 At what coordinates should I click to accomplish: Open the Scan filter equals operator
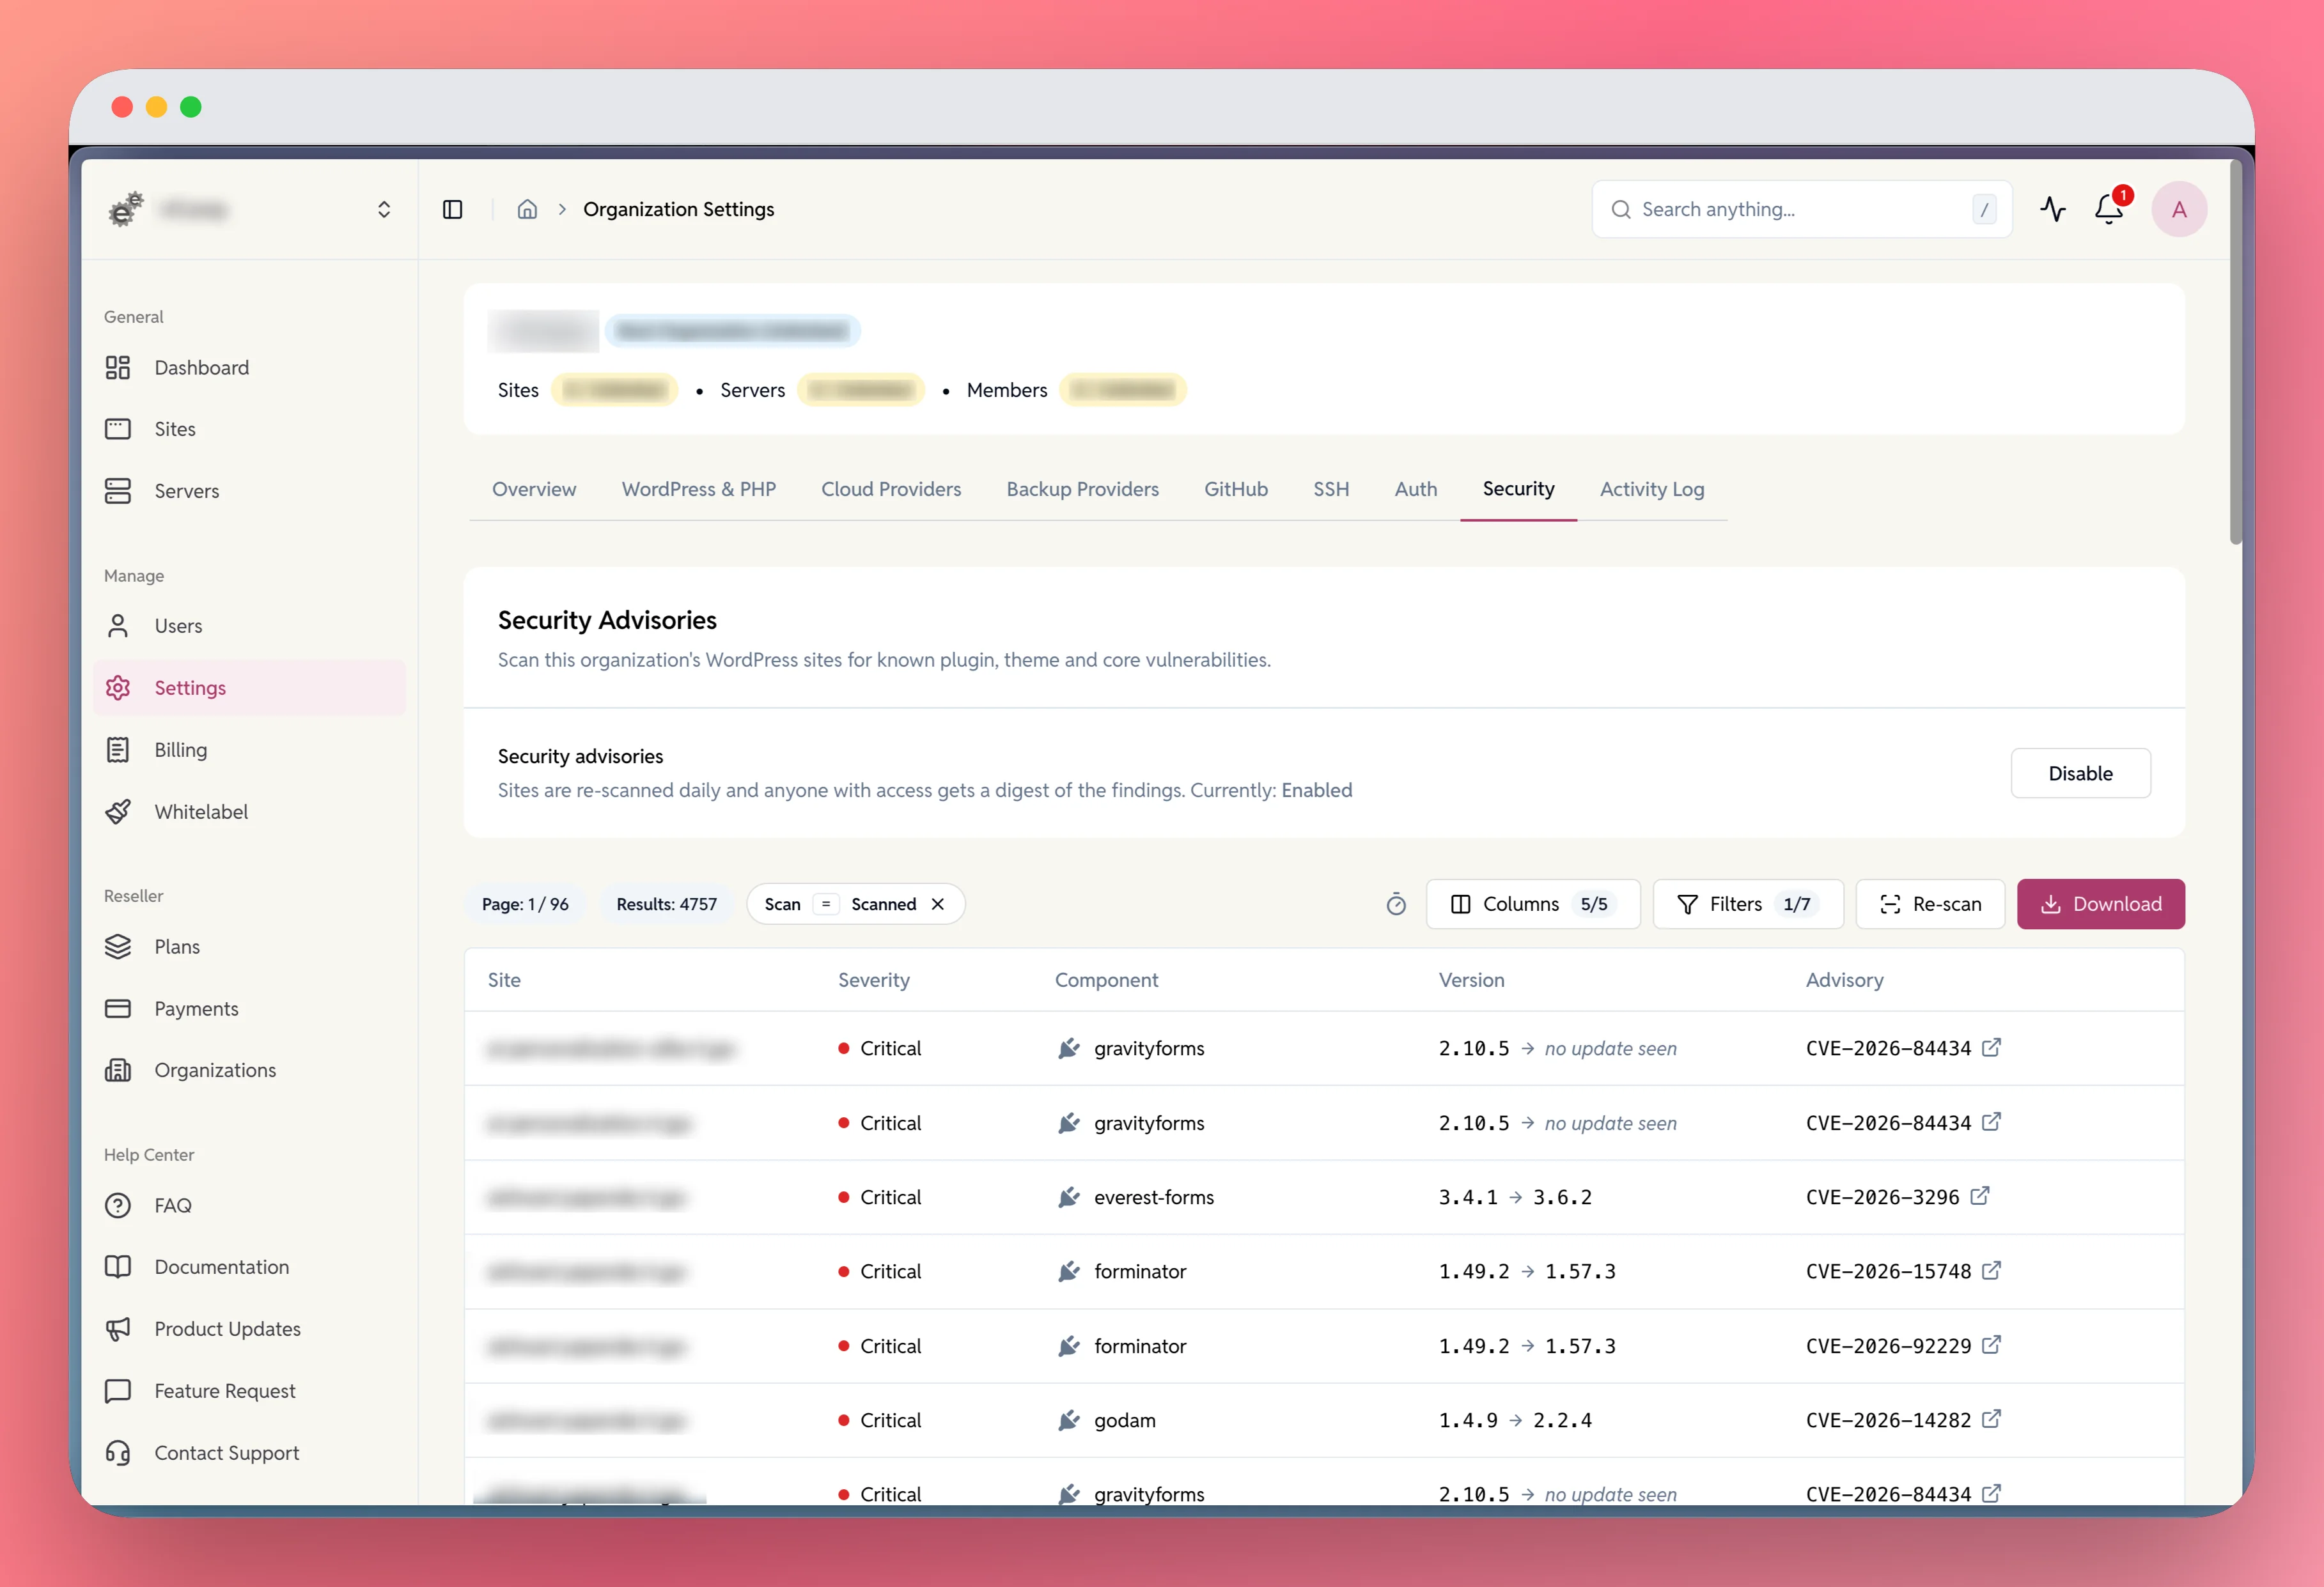[826, 904]
